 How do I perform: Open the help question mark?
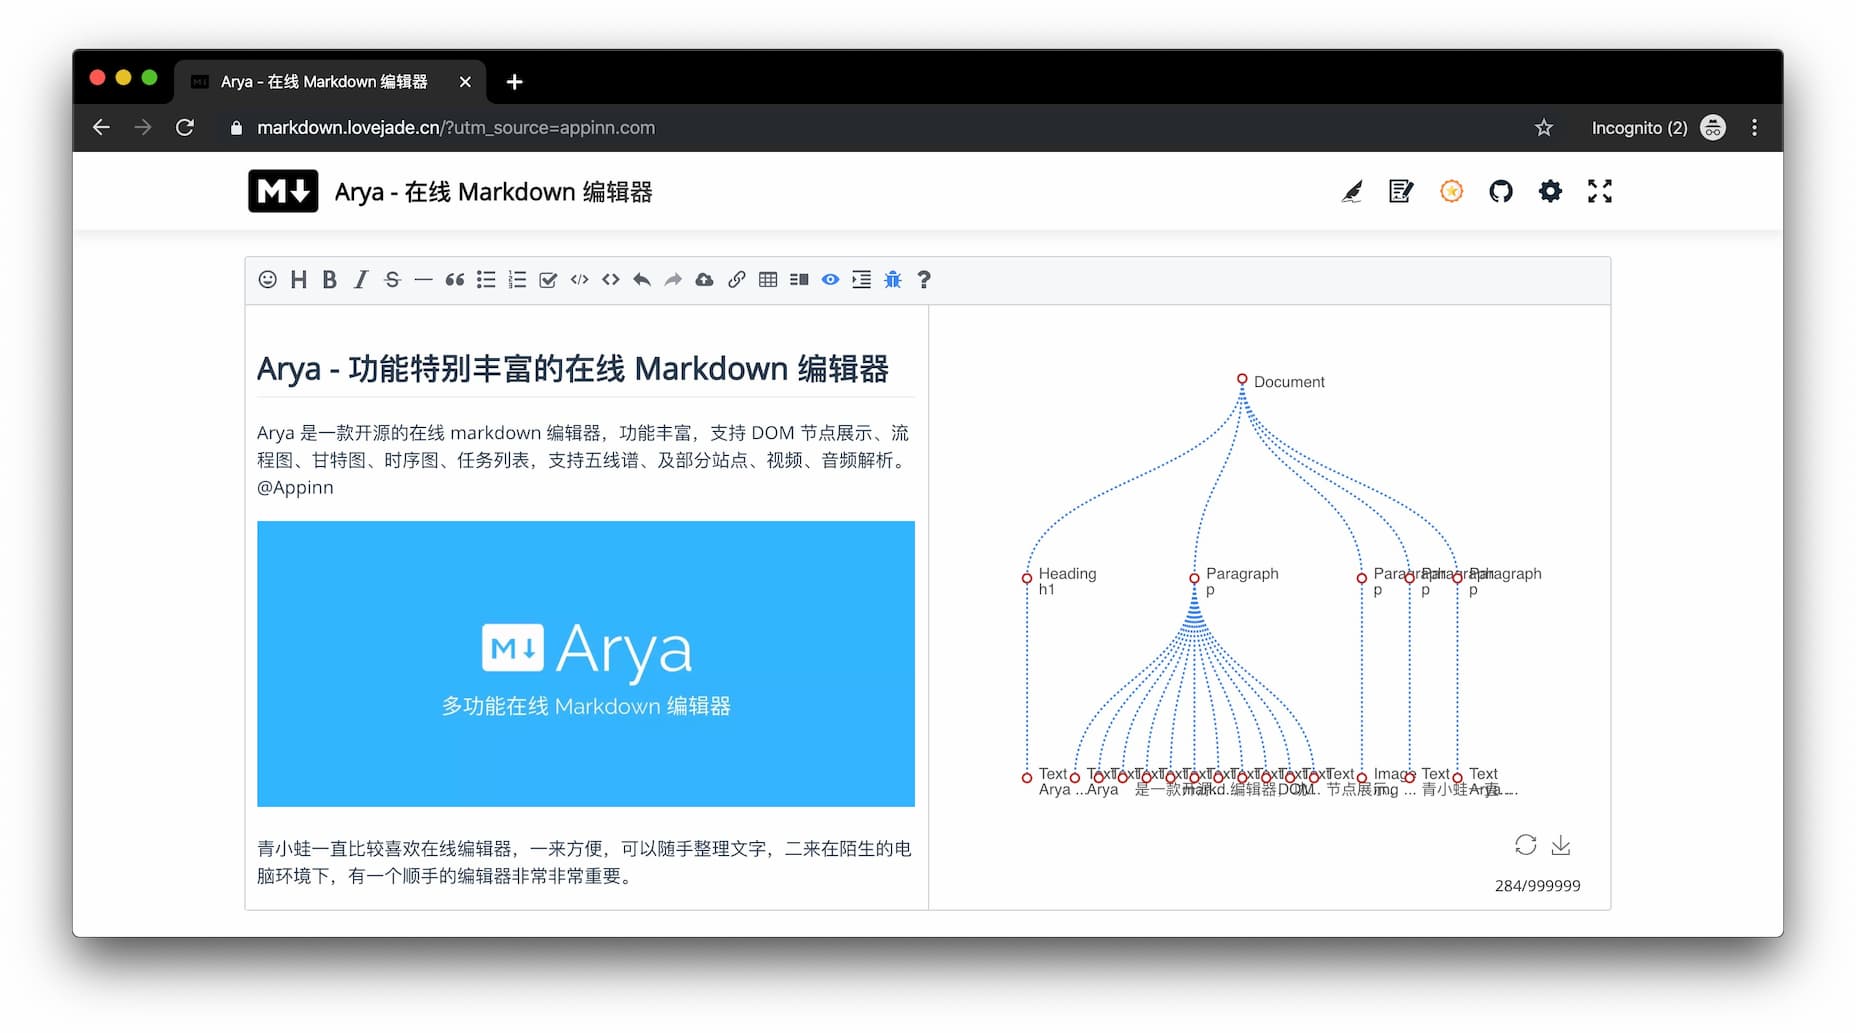pos(924,280)
